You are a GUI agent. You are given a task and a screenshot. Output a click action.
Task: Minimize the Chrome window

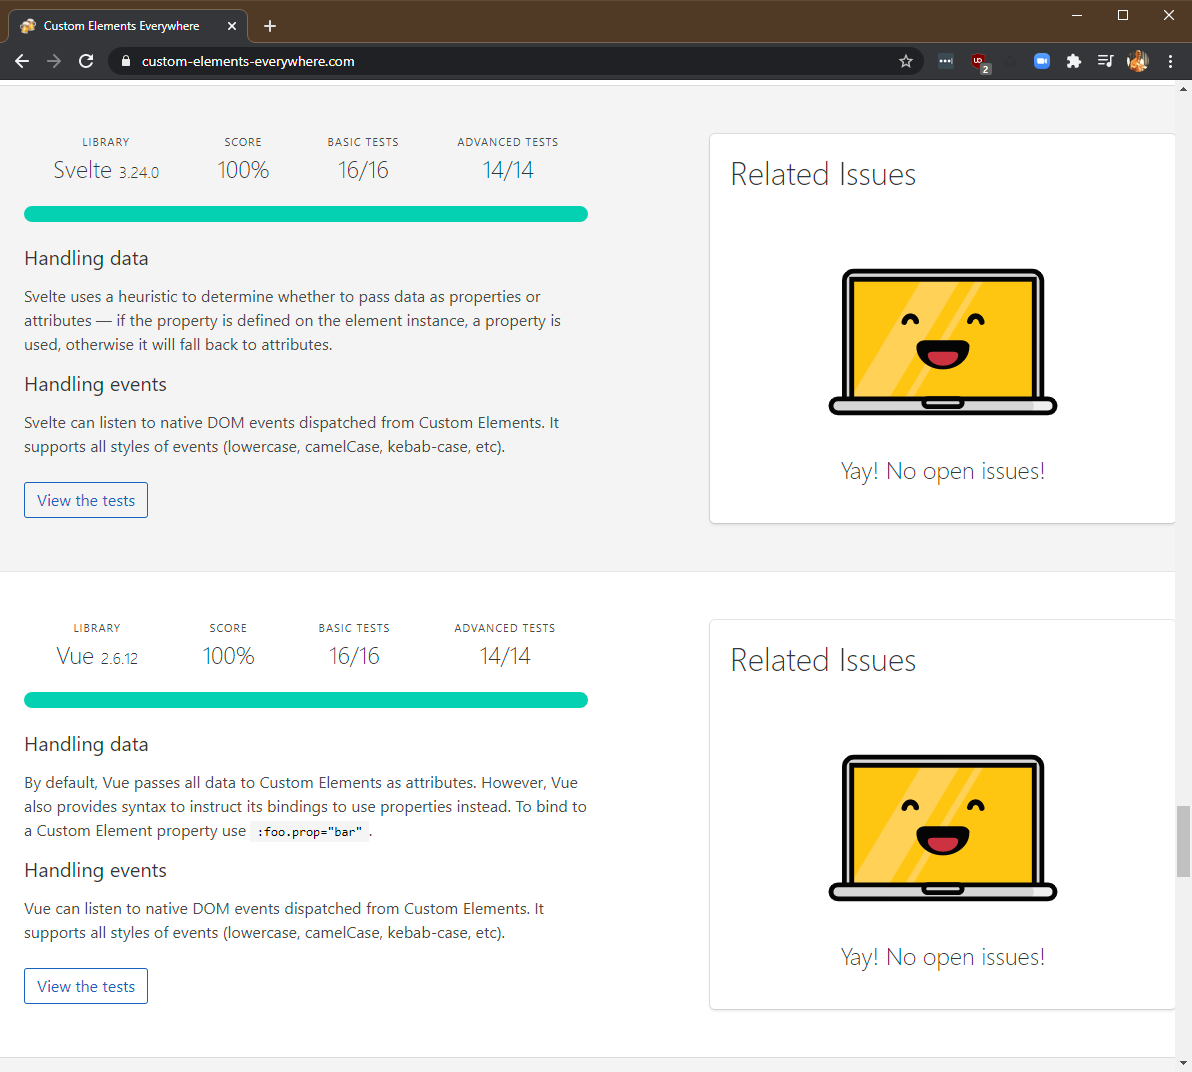(1076, 15)
